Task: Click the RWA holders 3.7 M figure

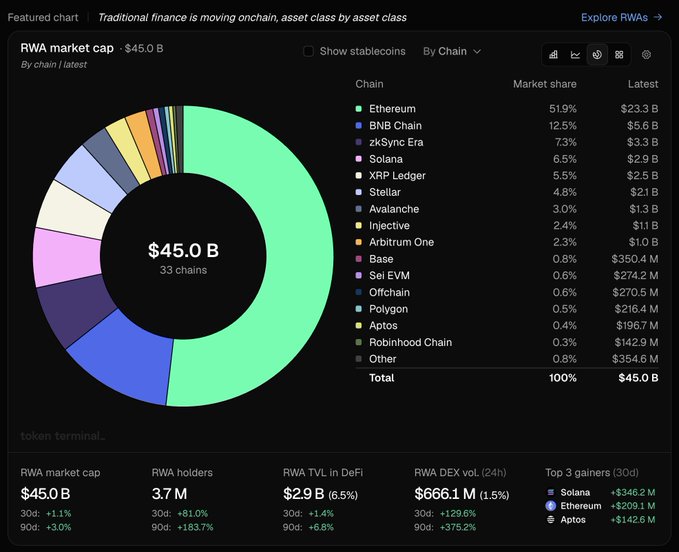Action: click(169, 494)
